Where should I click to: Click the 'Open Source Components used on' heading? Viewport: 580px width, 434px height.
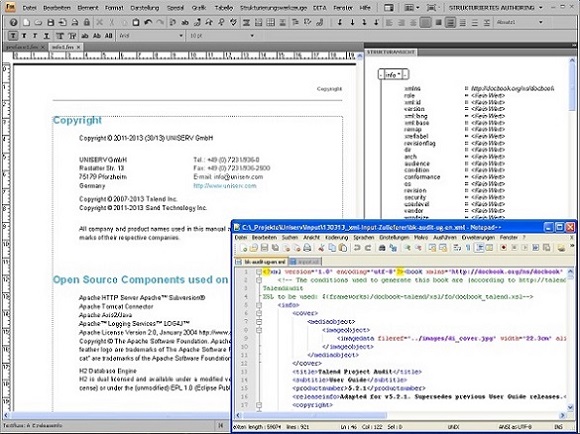[140, 280]
